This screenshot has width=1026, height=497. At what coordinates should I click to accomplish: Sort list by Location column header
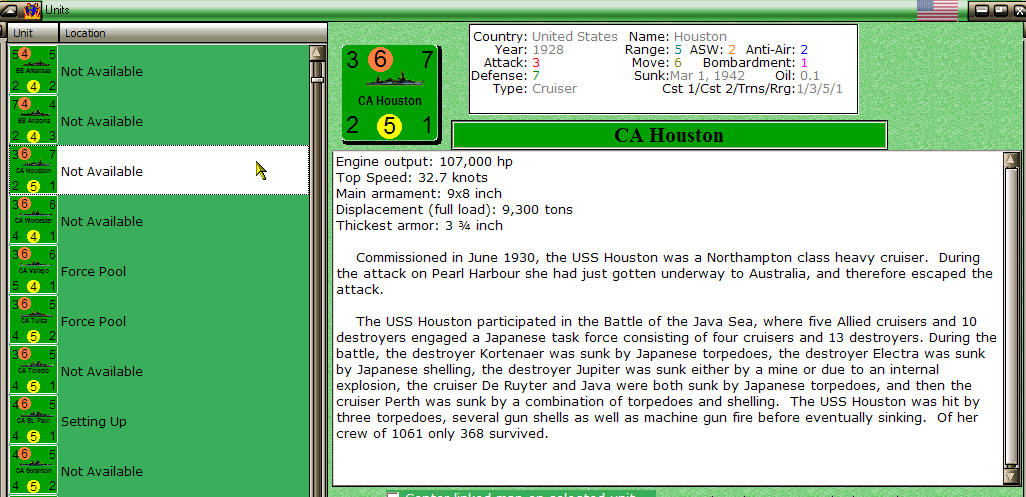point(193,33)
